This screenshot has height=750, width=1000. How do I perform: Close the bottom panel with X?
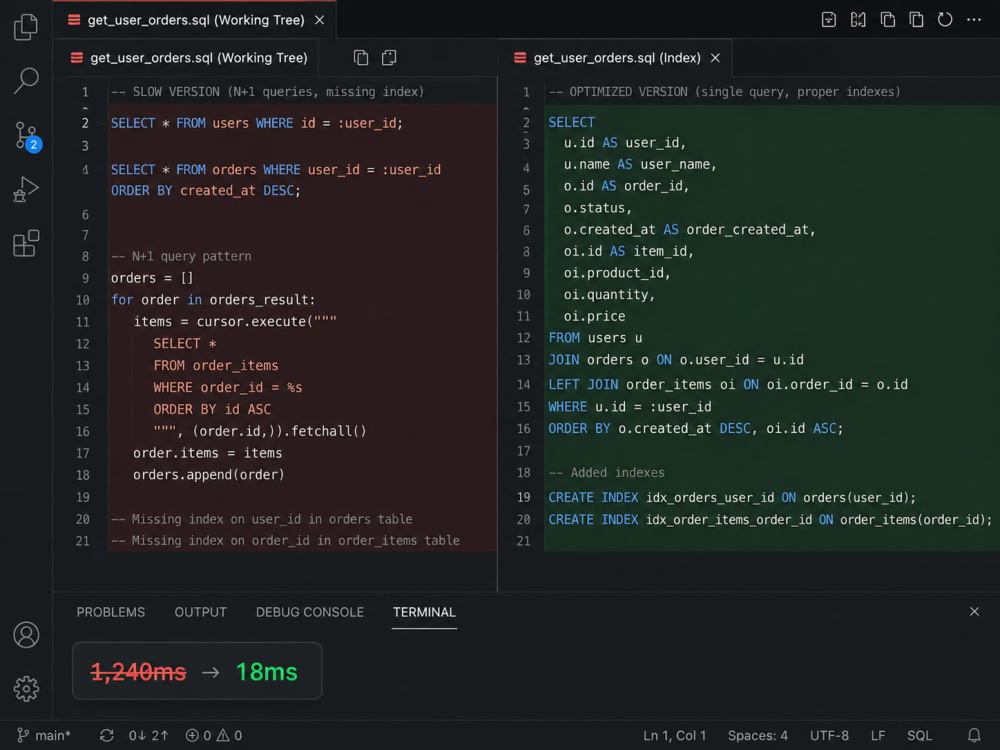974,611
